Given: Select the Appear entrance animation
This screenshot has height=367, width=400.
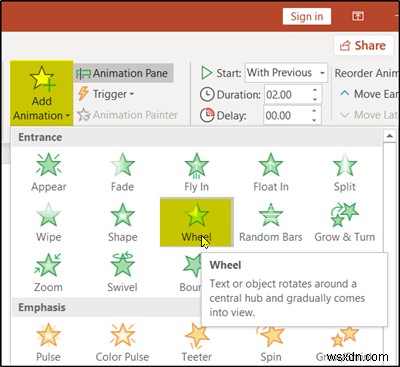Looking at the screenshot, I should pyautogui.click(x=49, y=172).
